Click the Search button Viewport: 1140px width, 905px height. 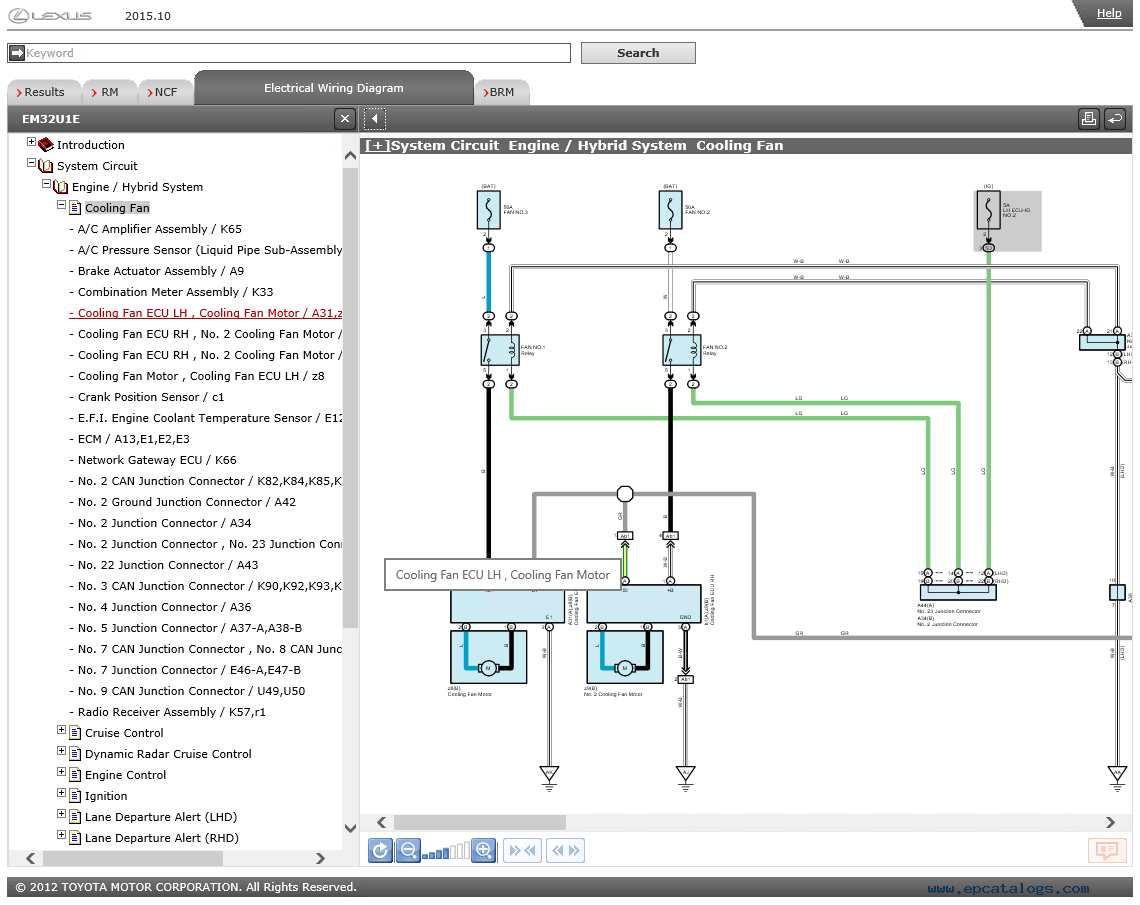[x=638, y=53]
